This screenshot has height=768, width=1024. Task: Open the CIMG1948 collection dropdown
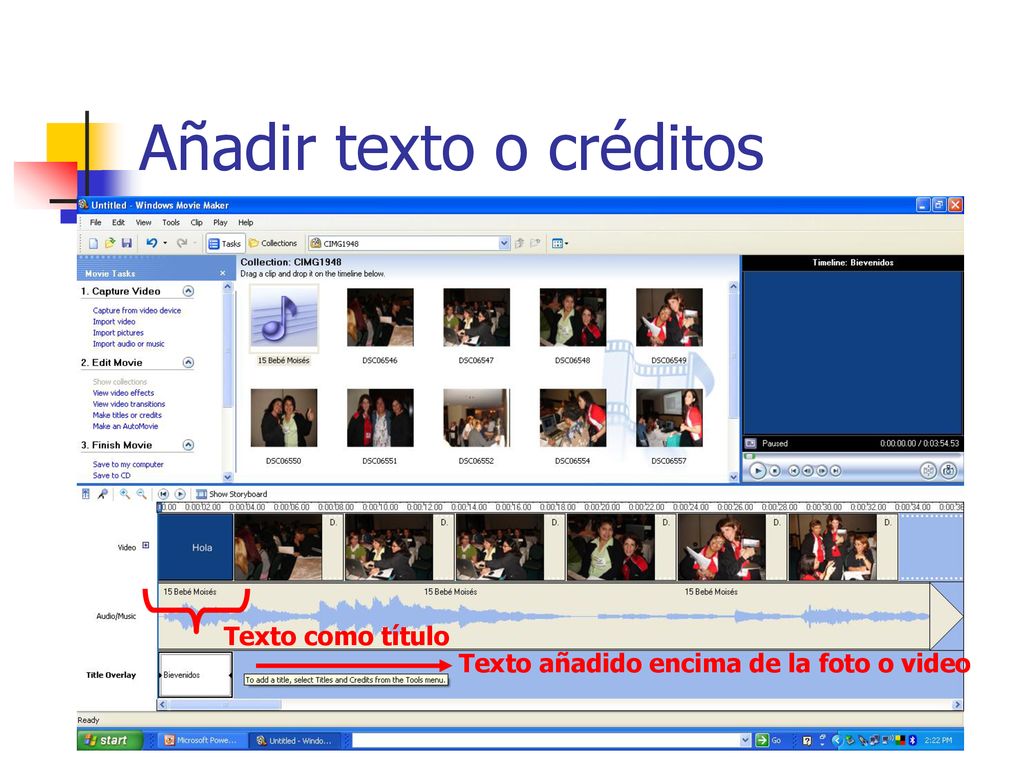point(504,244)
